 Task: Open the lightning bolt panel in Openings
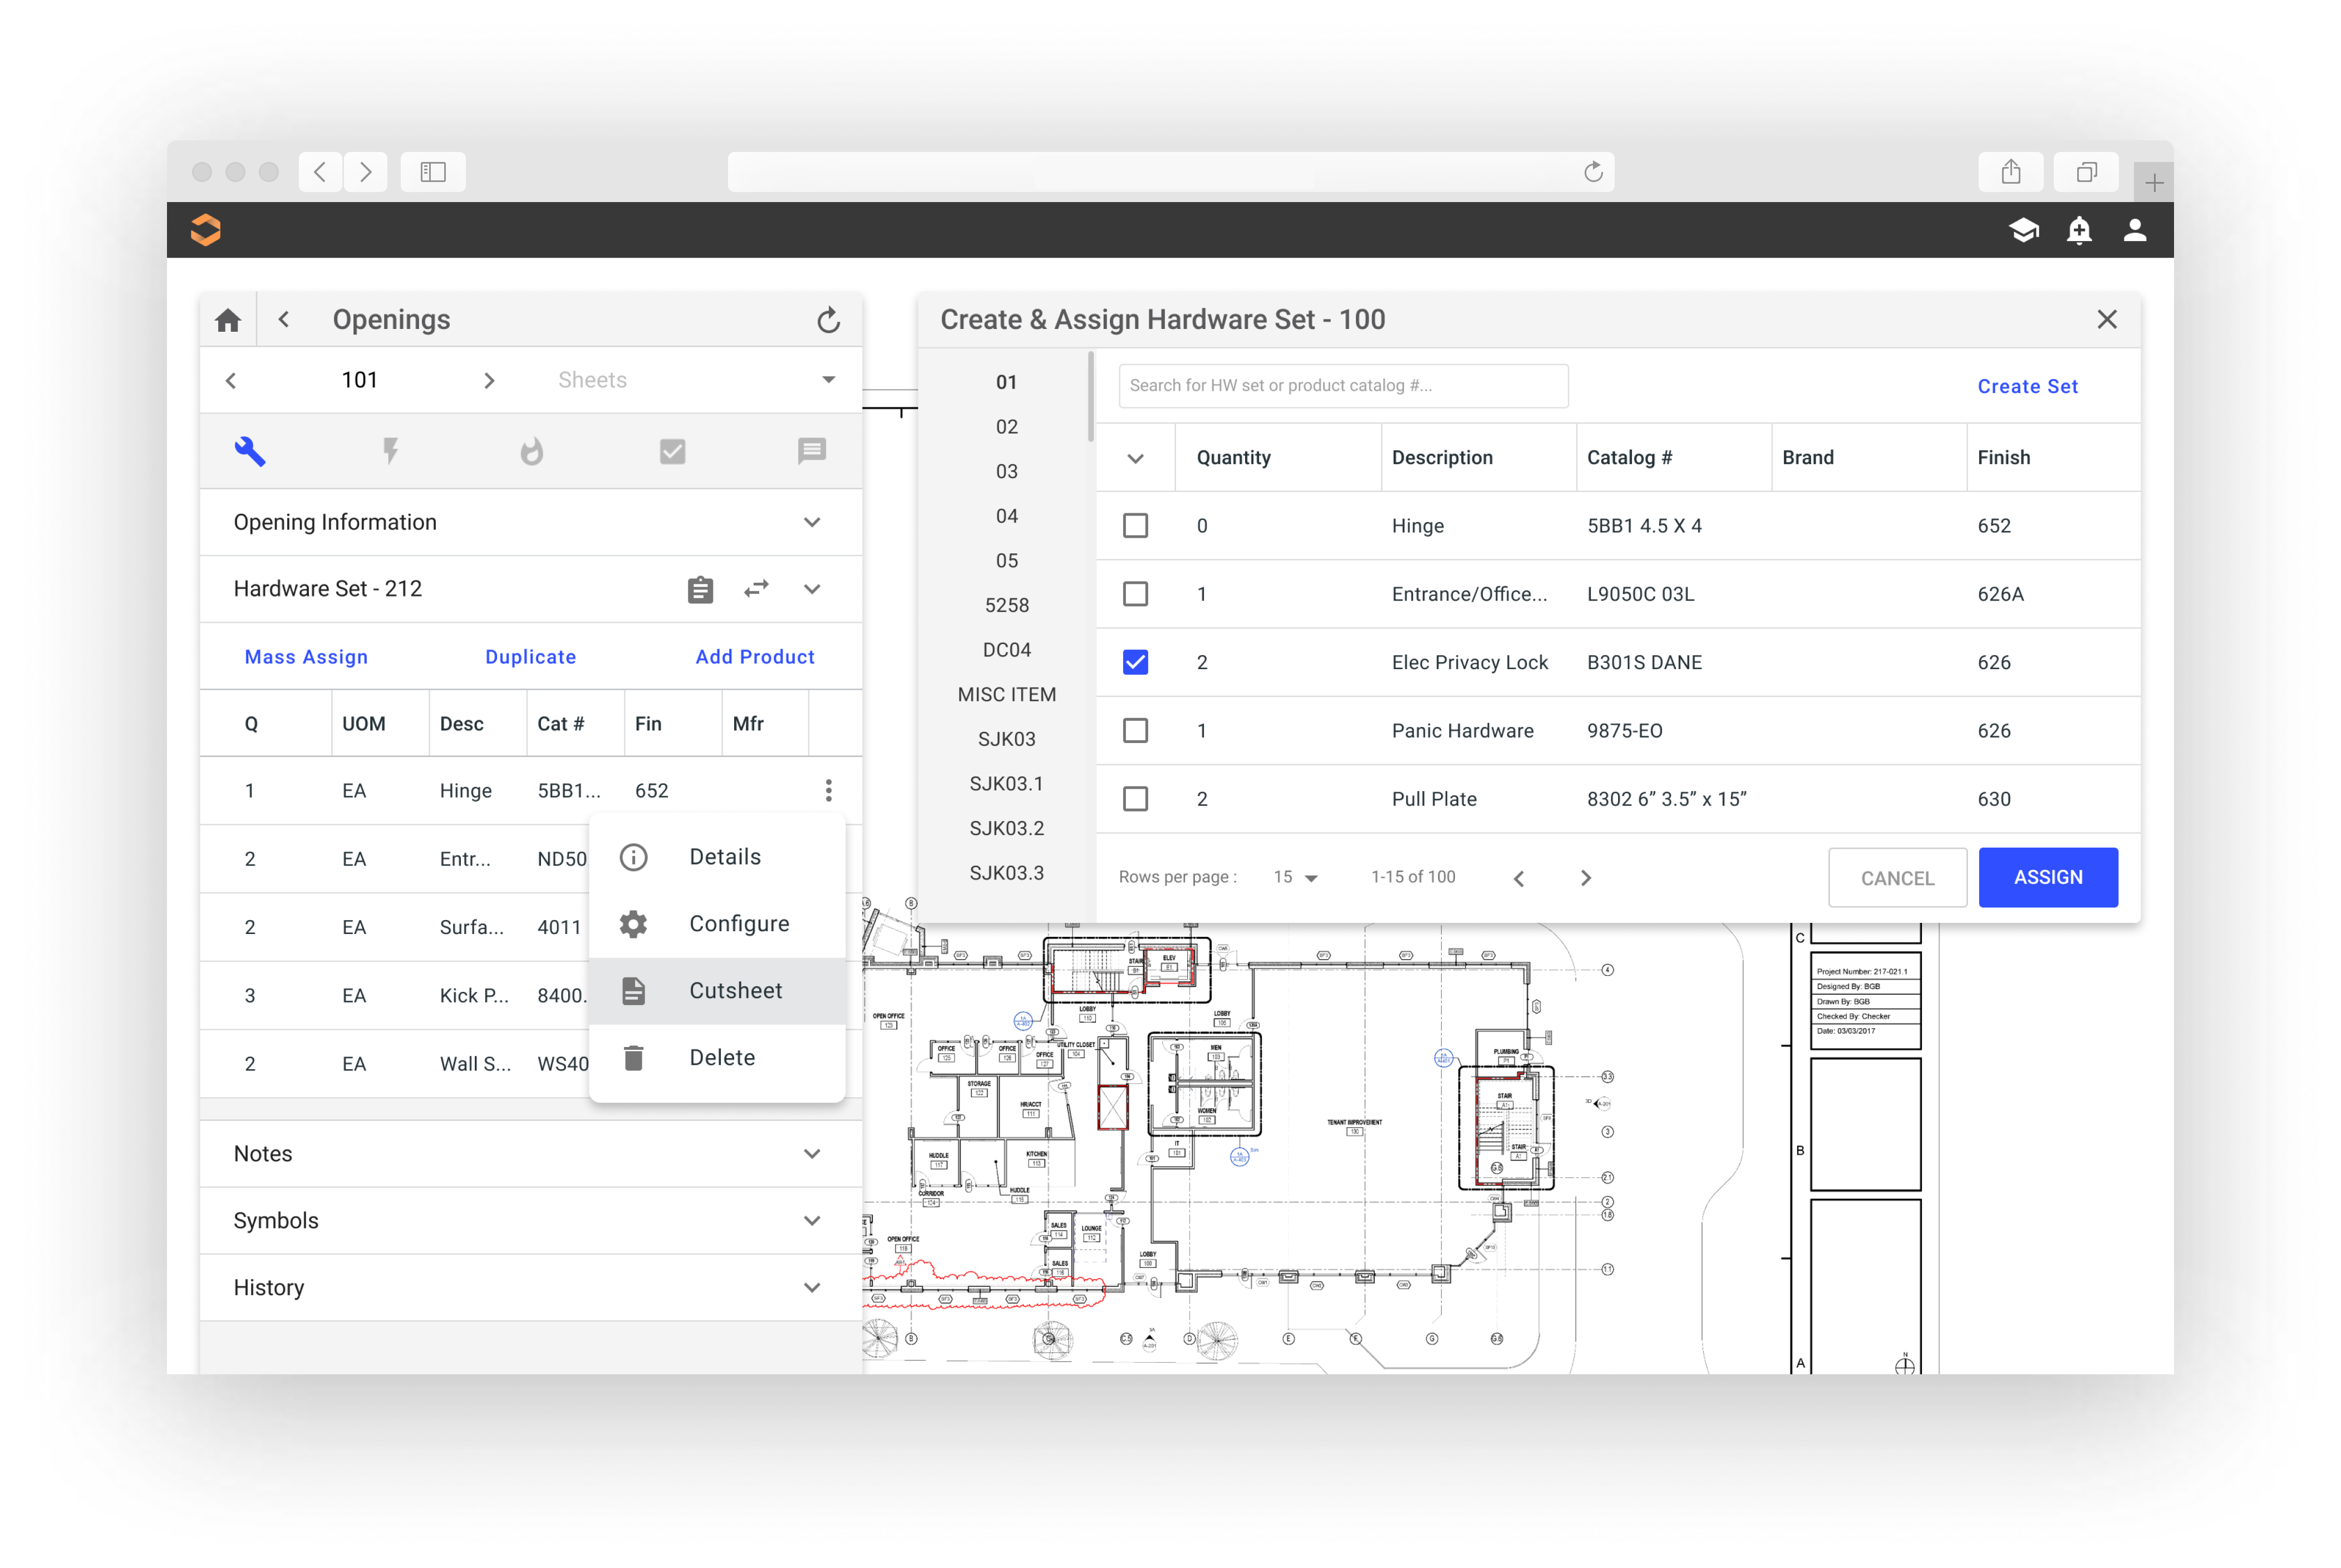pyautogui.click(x=391, y=451)
